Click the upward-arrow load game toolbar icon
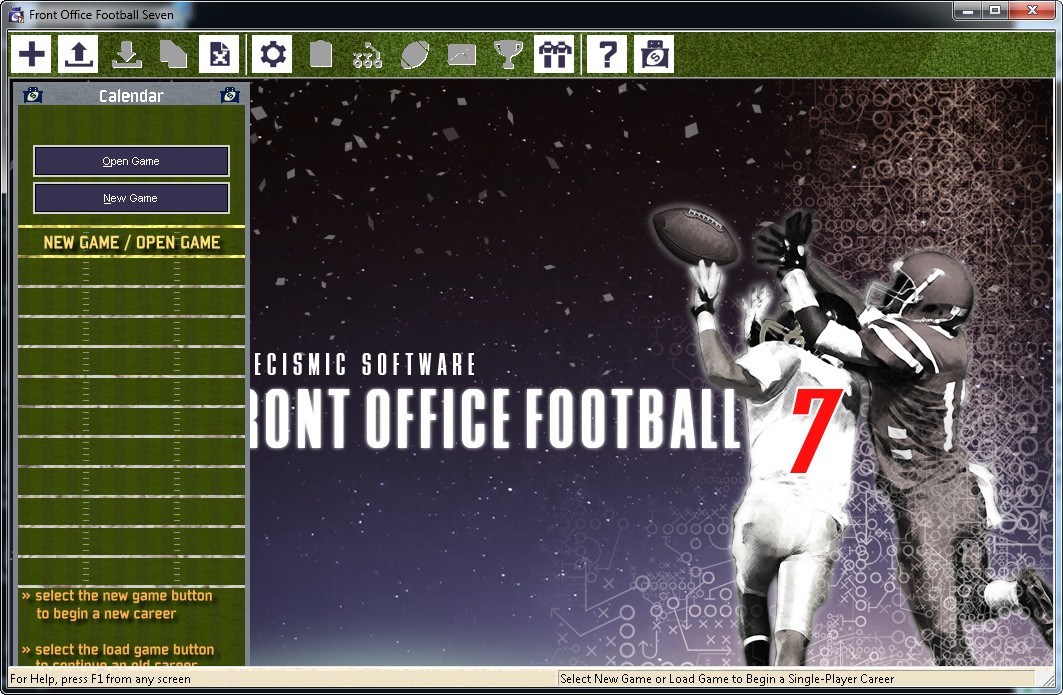Viewport: 1063px width, 695px height. [79, 54]
